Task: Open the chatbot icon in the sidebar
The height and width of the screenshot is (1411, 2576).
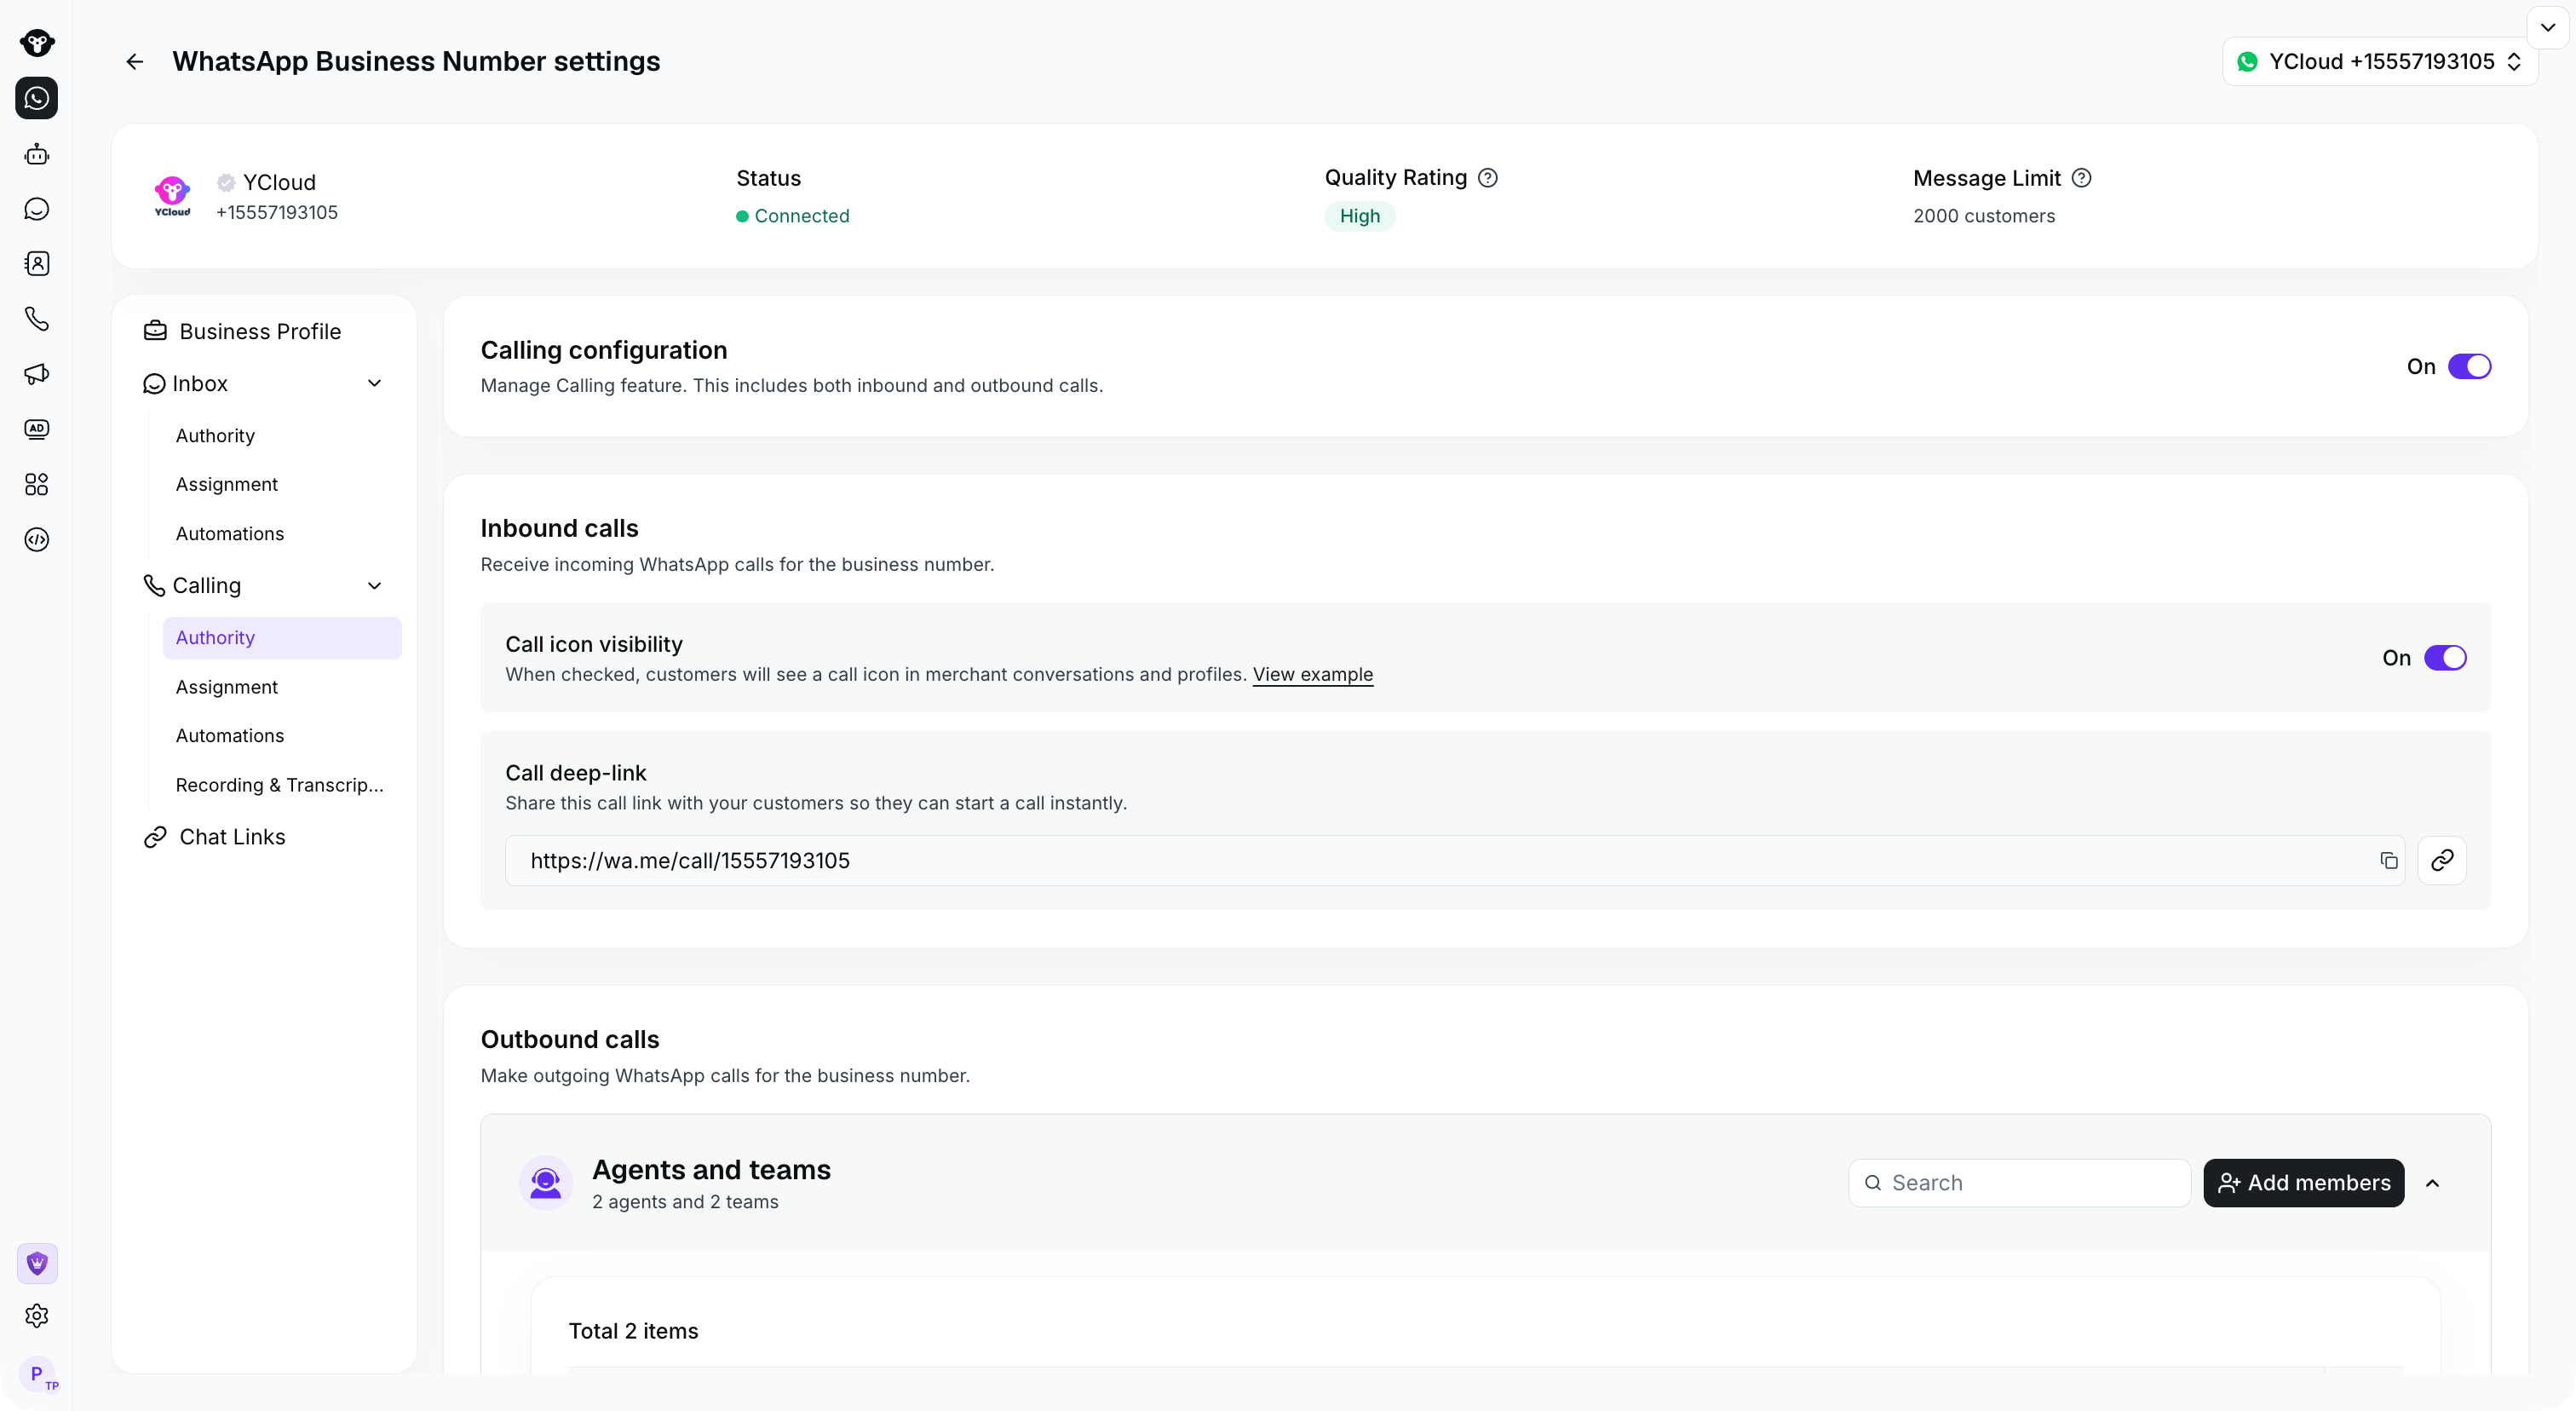Action: 37,154
